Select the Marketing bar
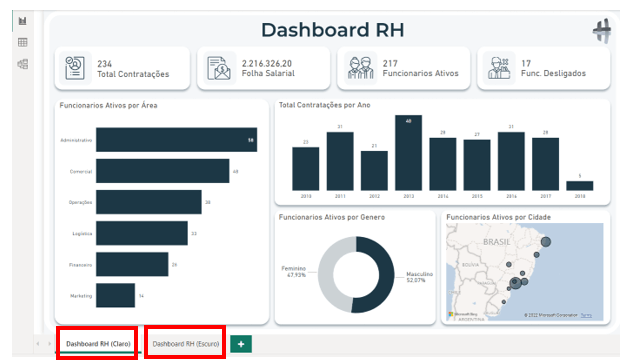633x361 pixels. [x=115, y=295]
